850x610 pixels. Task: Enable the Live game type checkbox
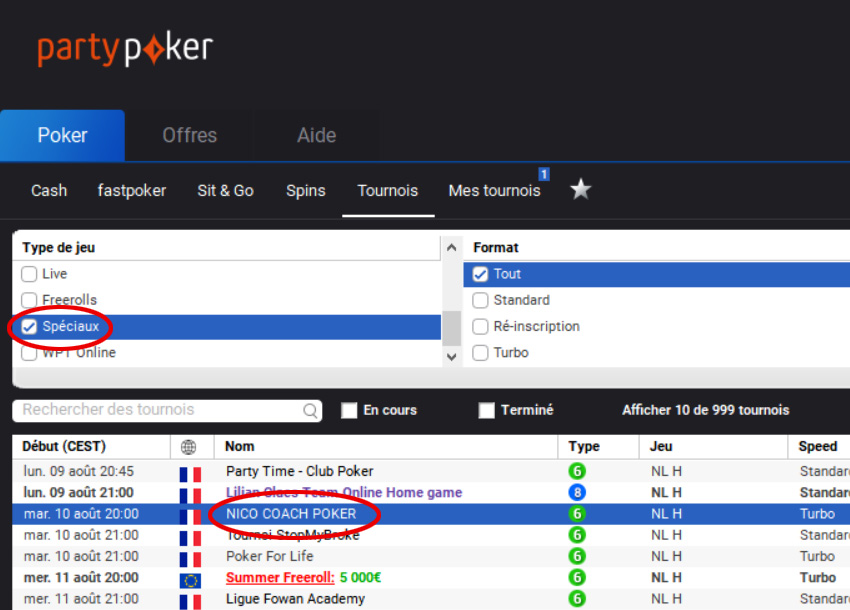click(29, 274)
